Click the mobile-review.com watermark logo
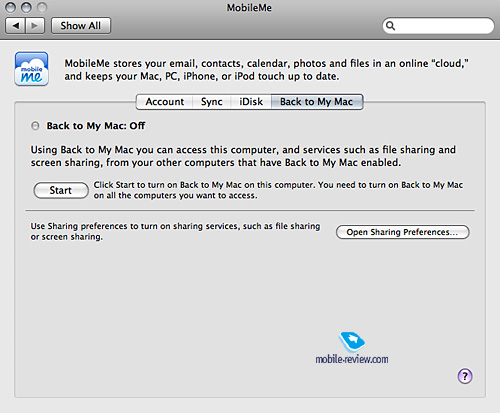 [x=352, y=342]
